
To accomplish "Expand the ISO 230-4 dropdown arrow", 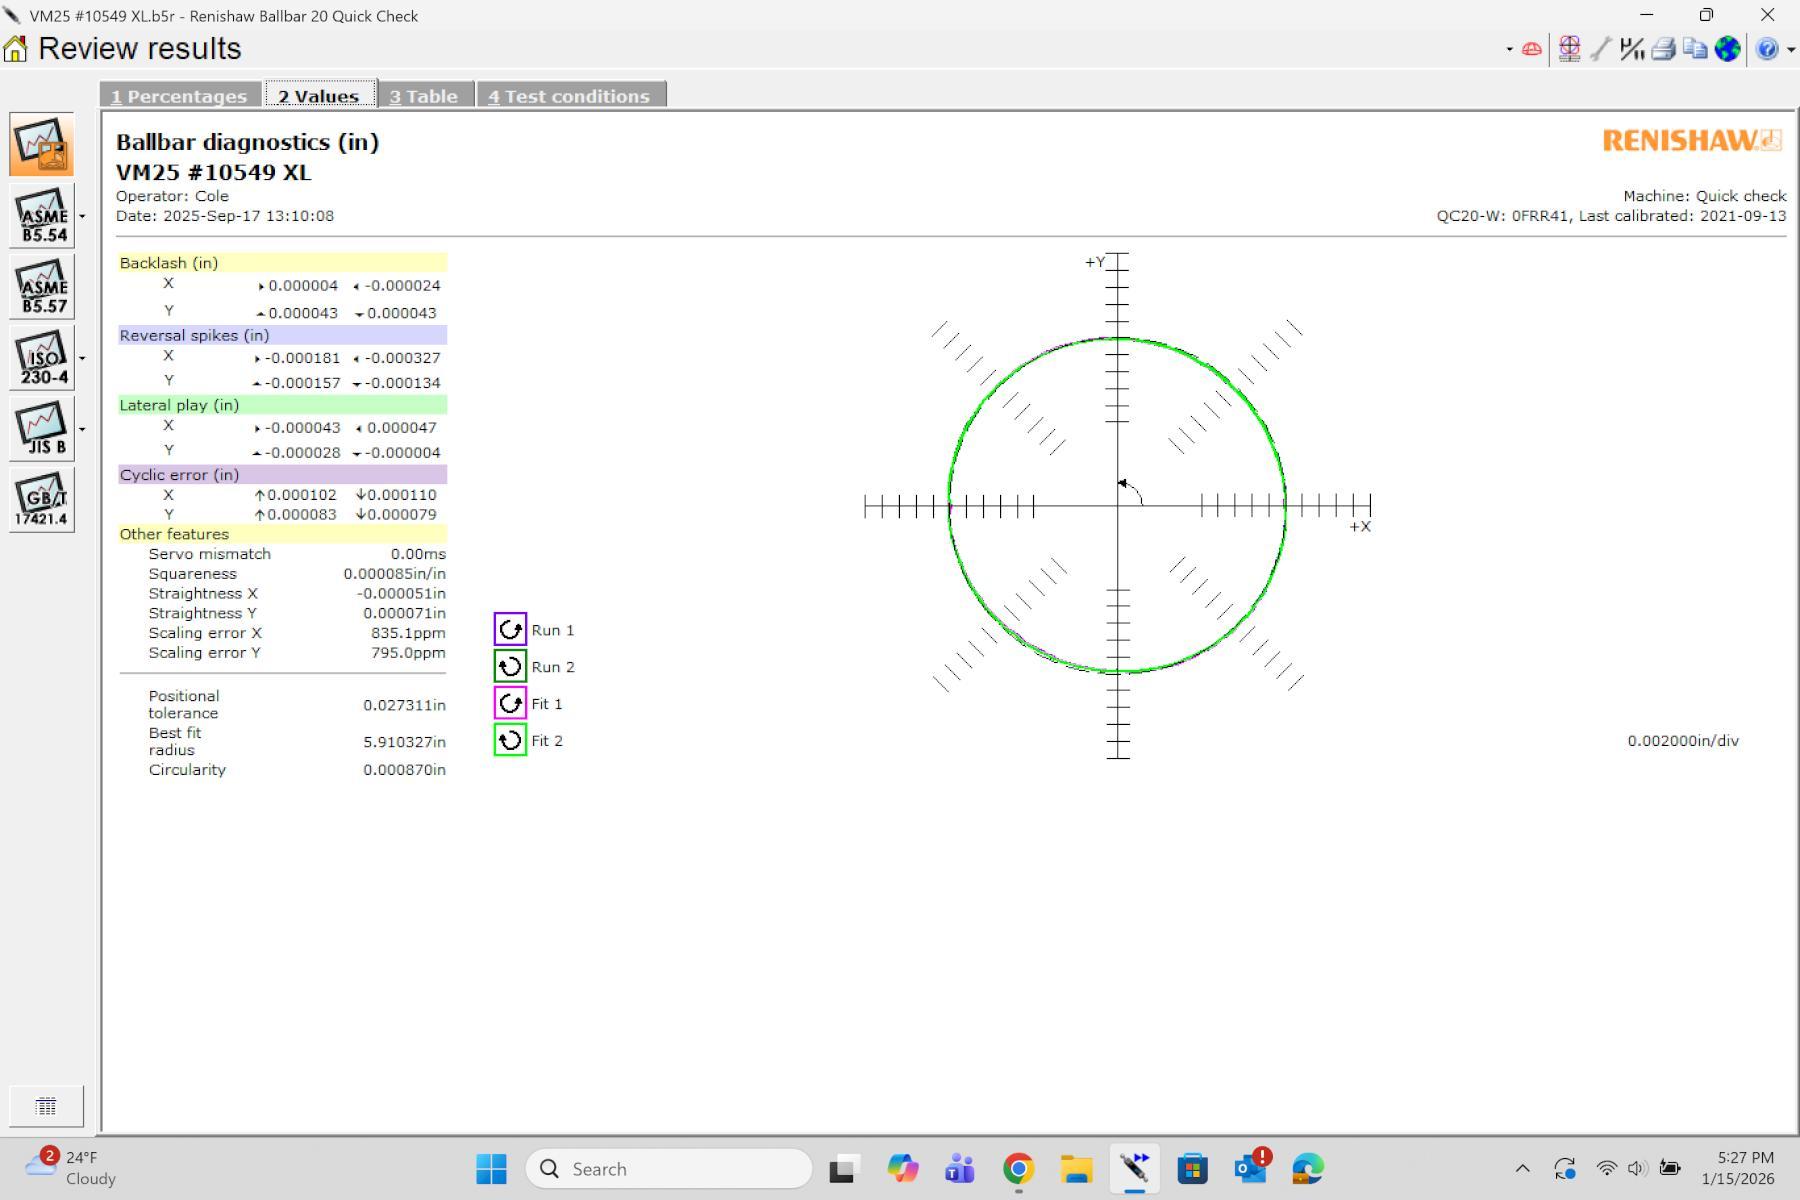I will 82,358.
